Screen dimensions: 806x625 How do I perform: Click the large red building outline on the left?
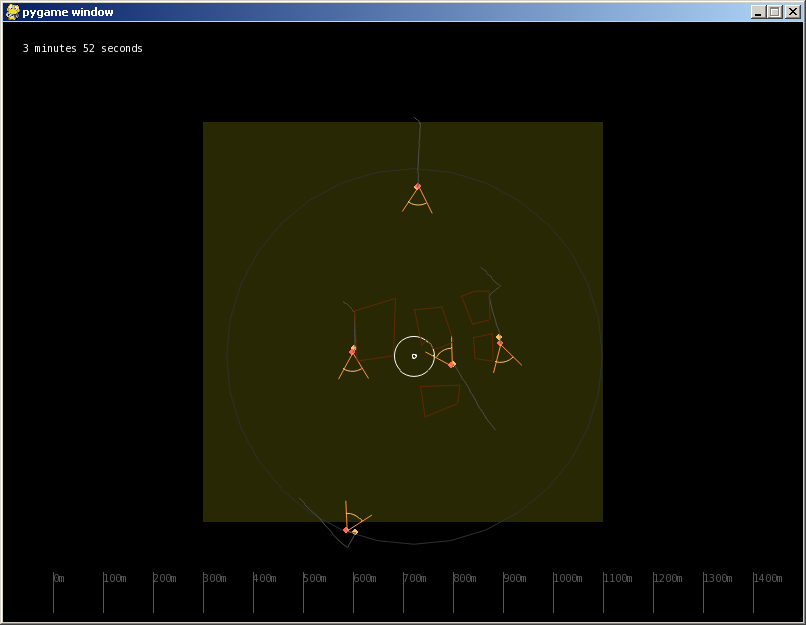[375, 329]
